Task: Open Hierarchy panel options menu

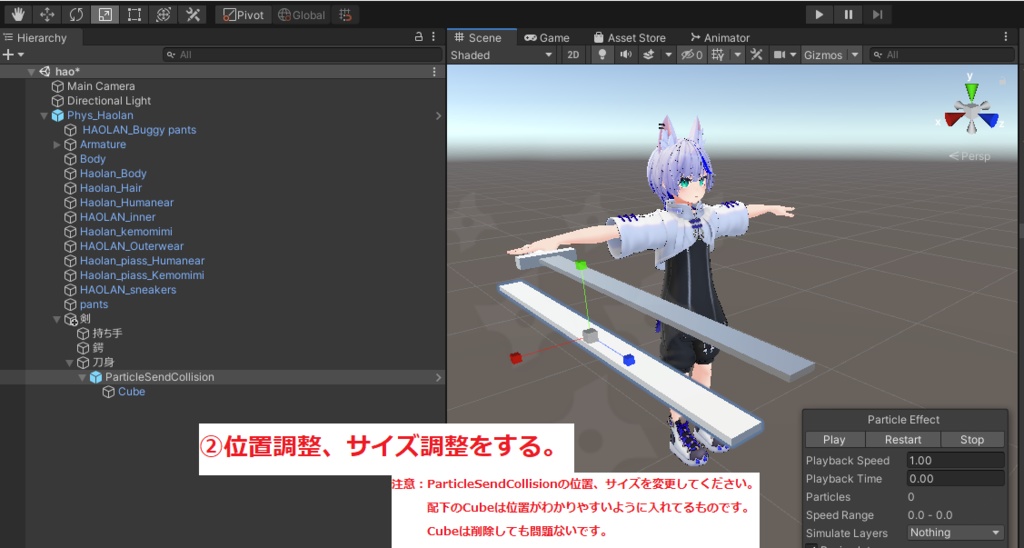Action: tap(434, 37)
